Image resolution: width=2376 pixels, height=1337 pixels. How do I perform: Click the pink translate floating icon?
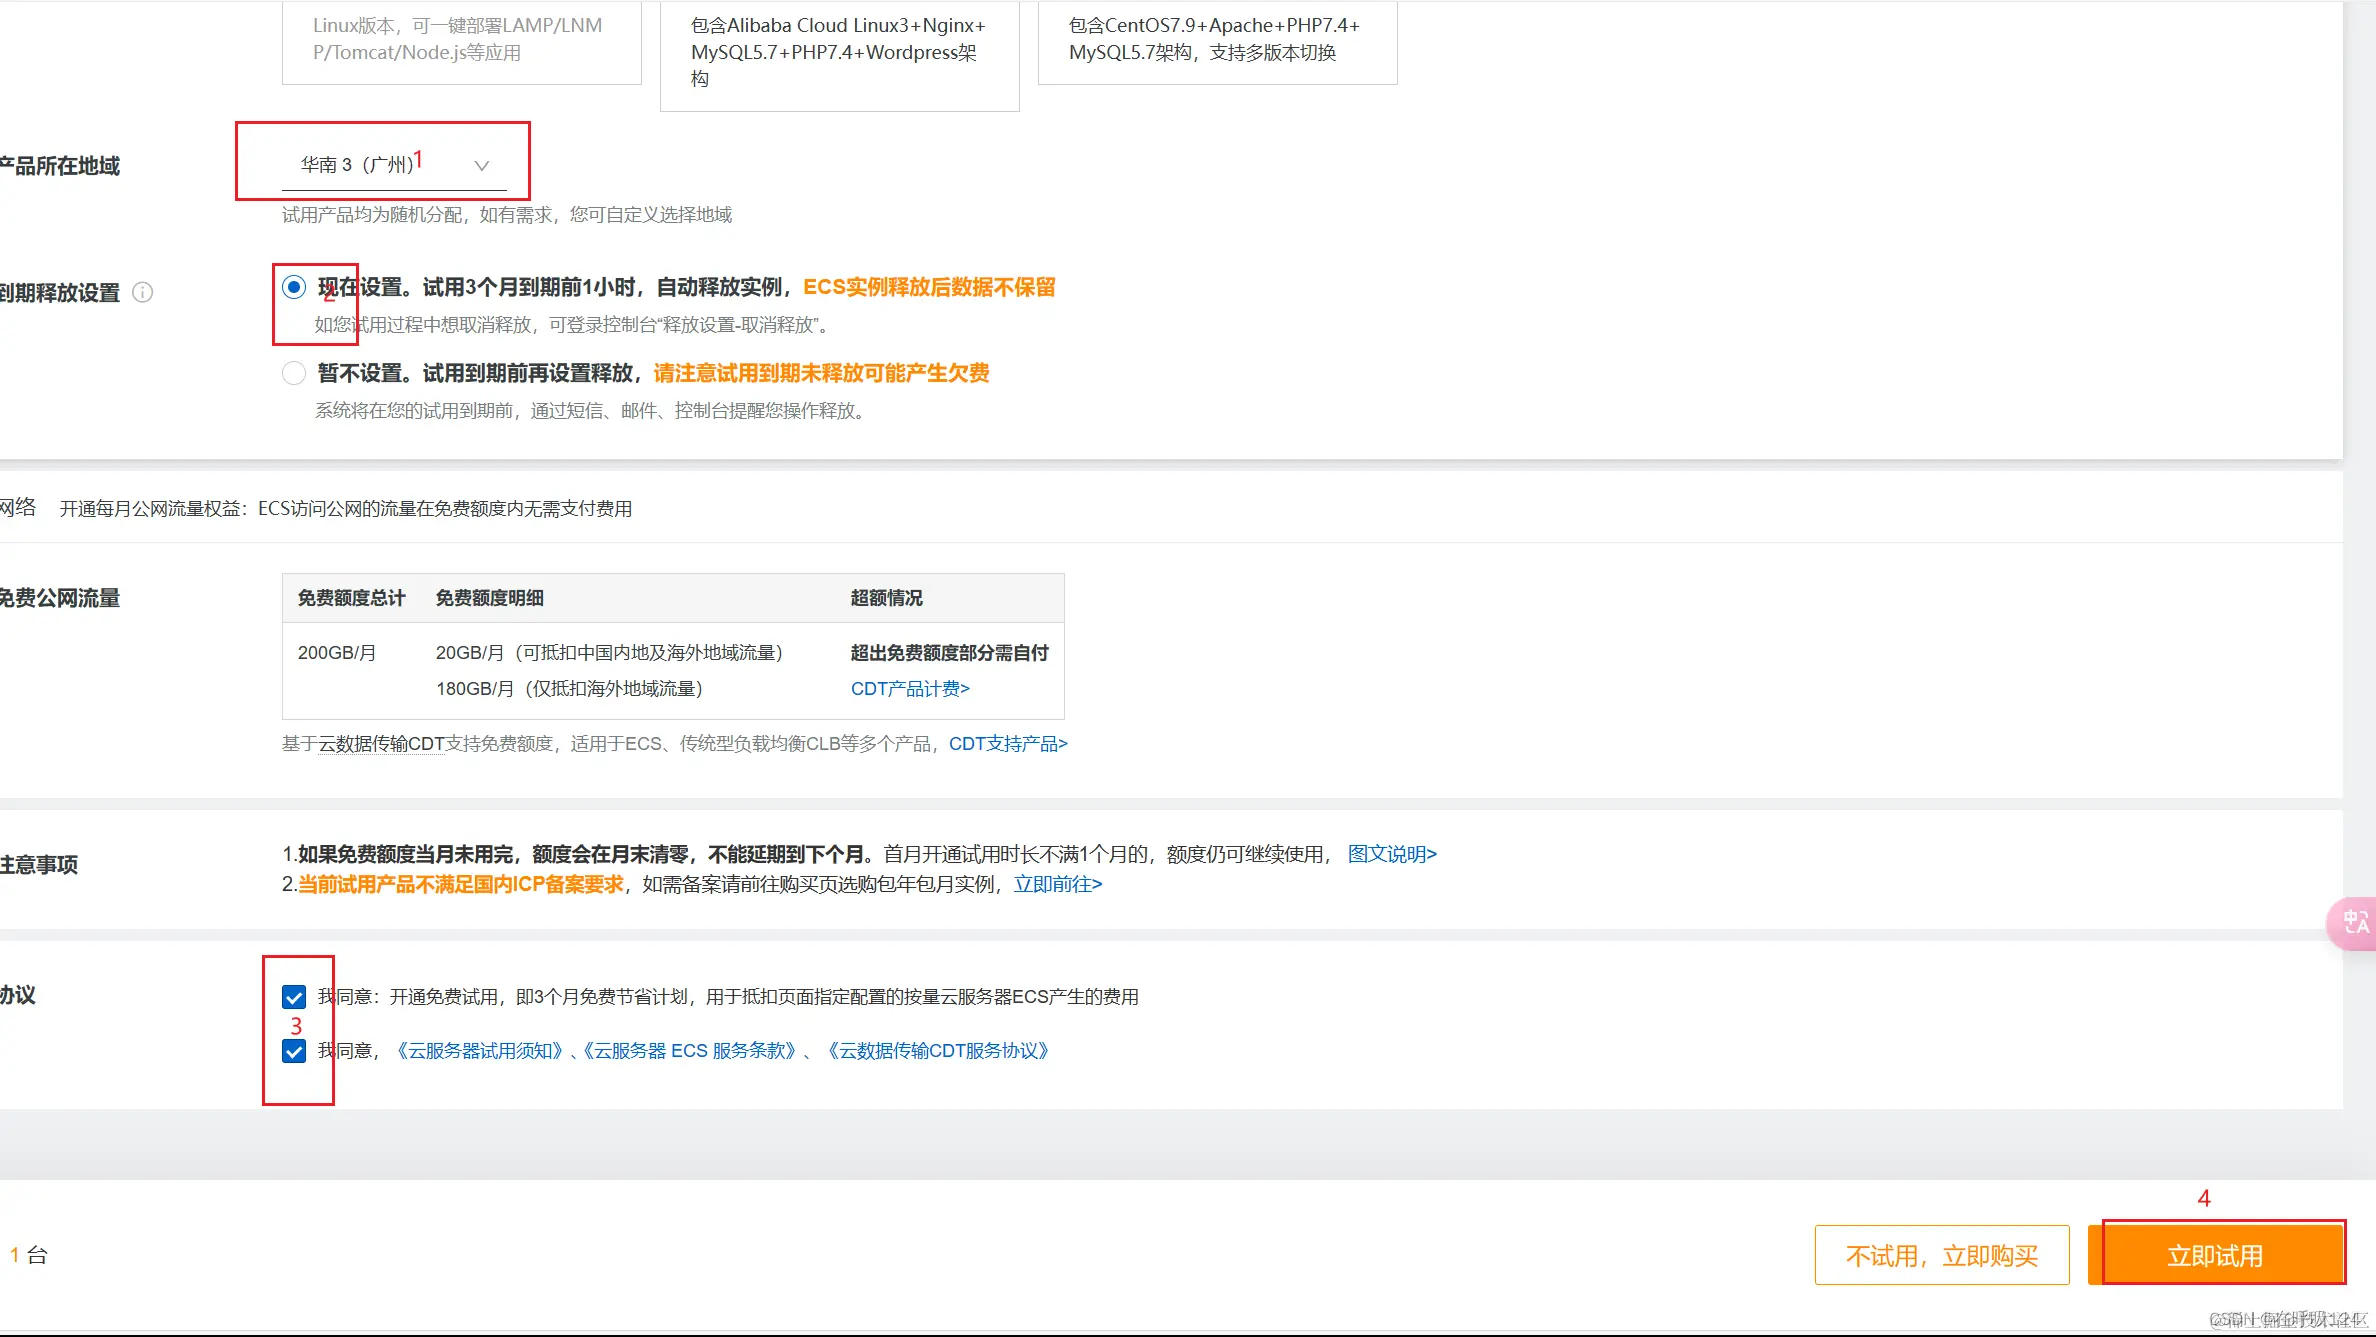click(2355, 922)
